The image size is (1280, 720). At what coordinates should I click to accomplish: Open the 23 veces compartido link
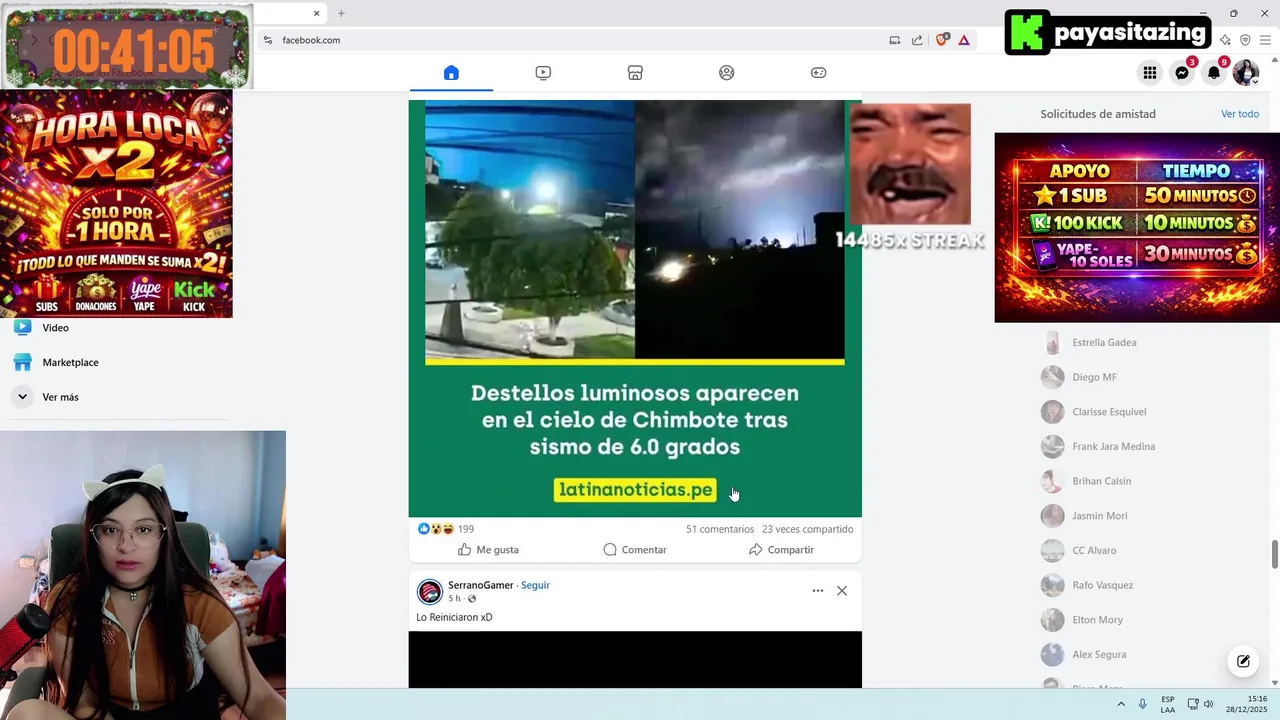pyautogui.click(x=808, y=529)
